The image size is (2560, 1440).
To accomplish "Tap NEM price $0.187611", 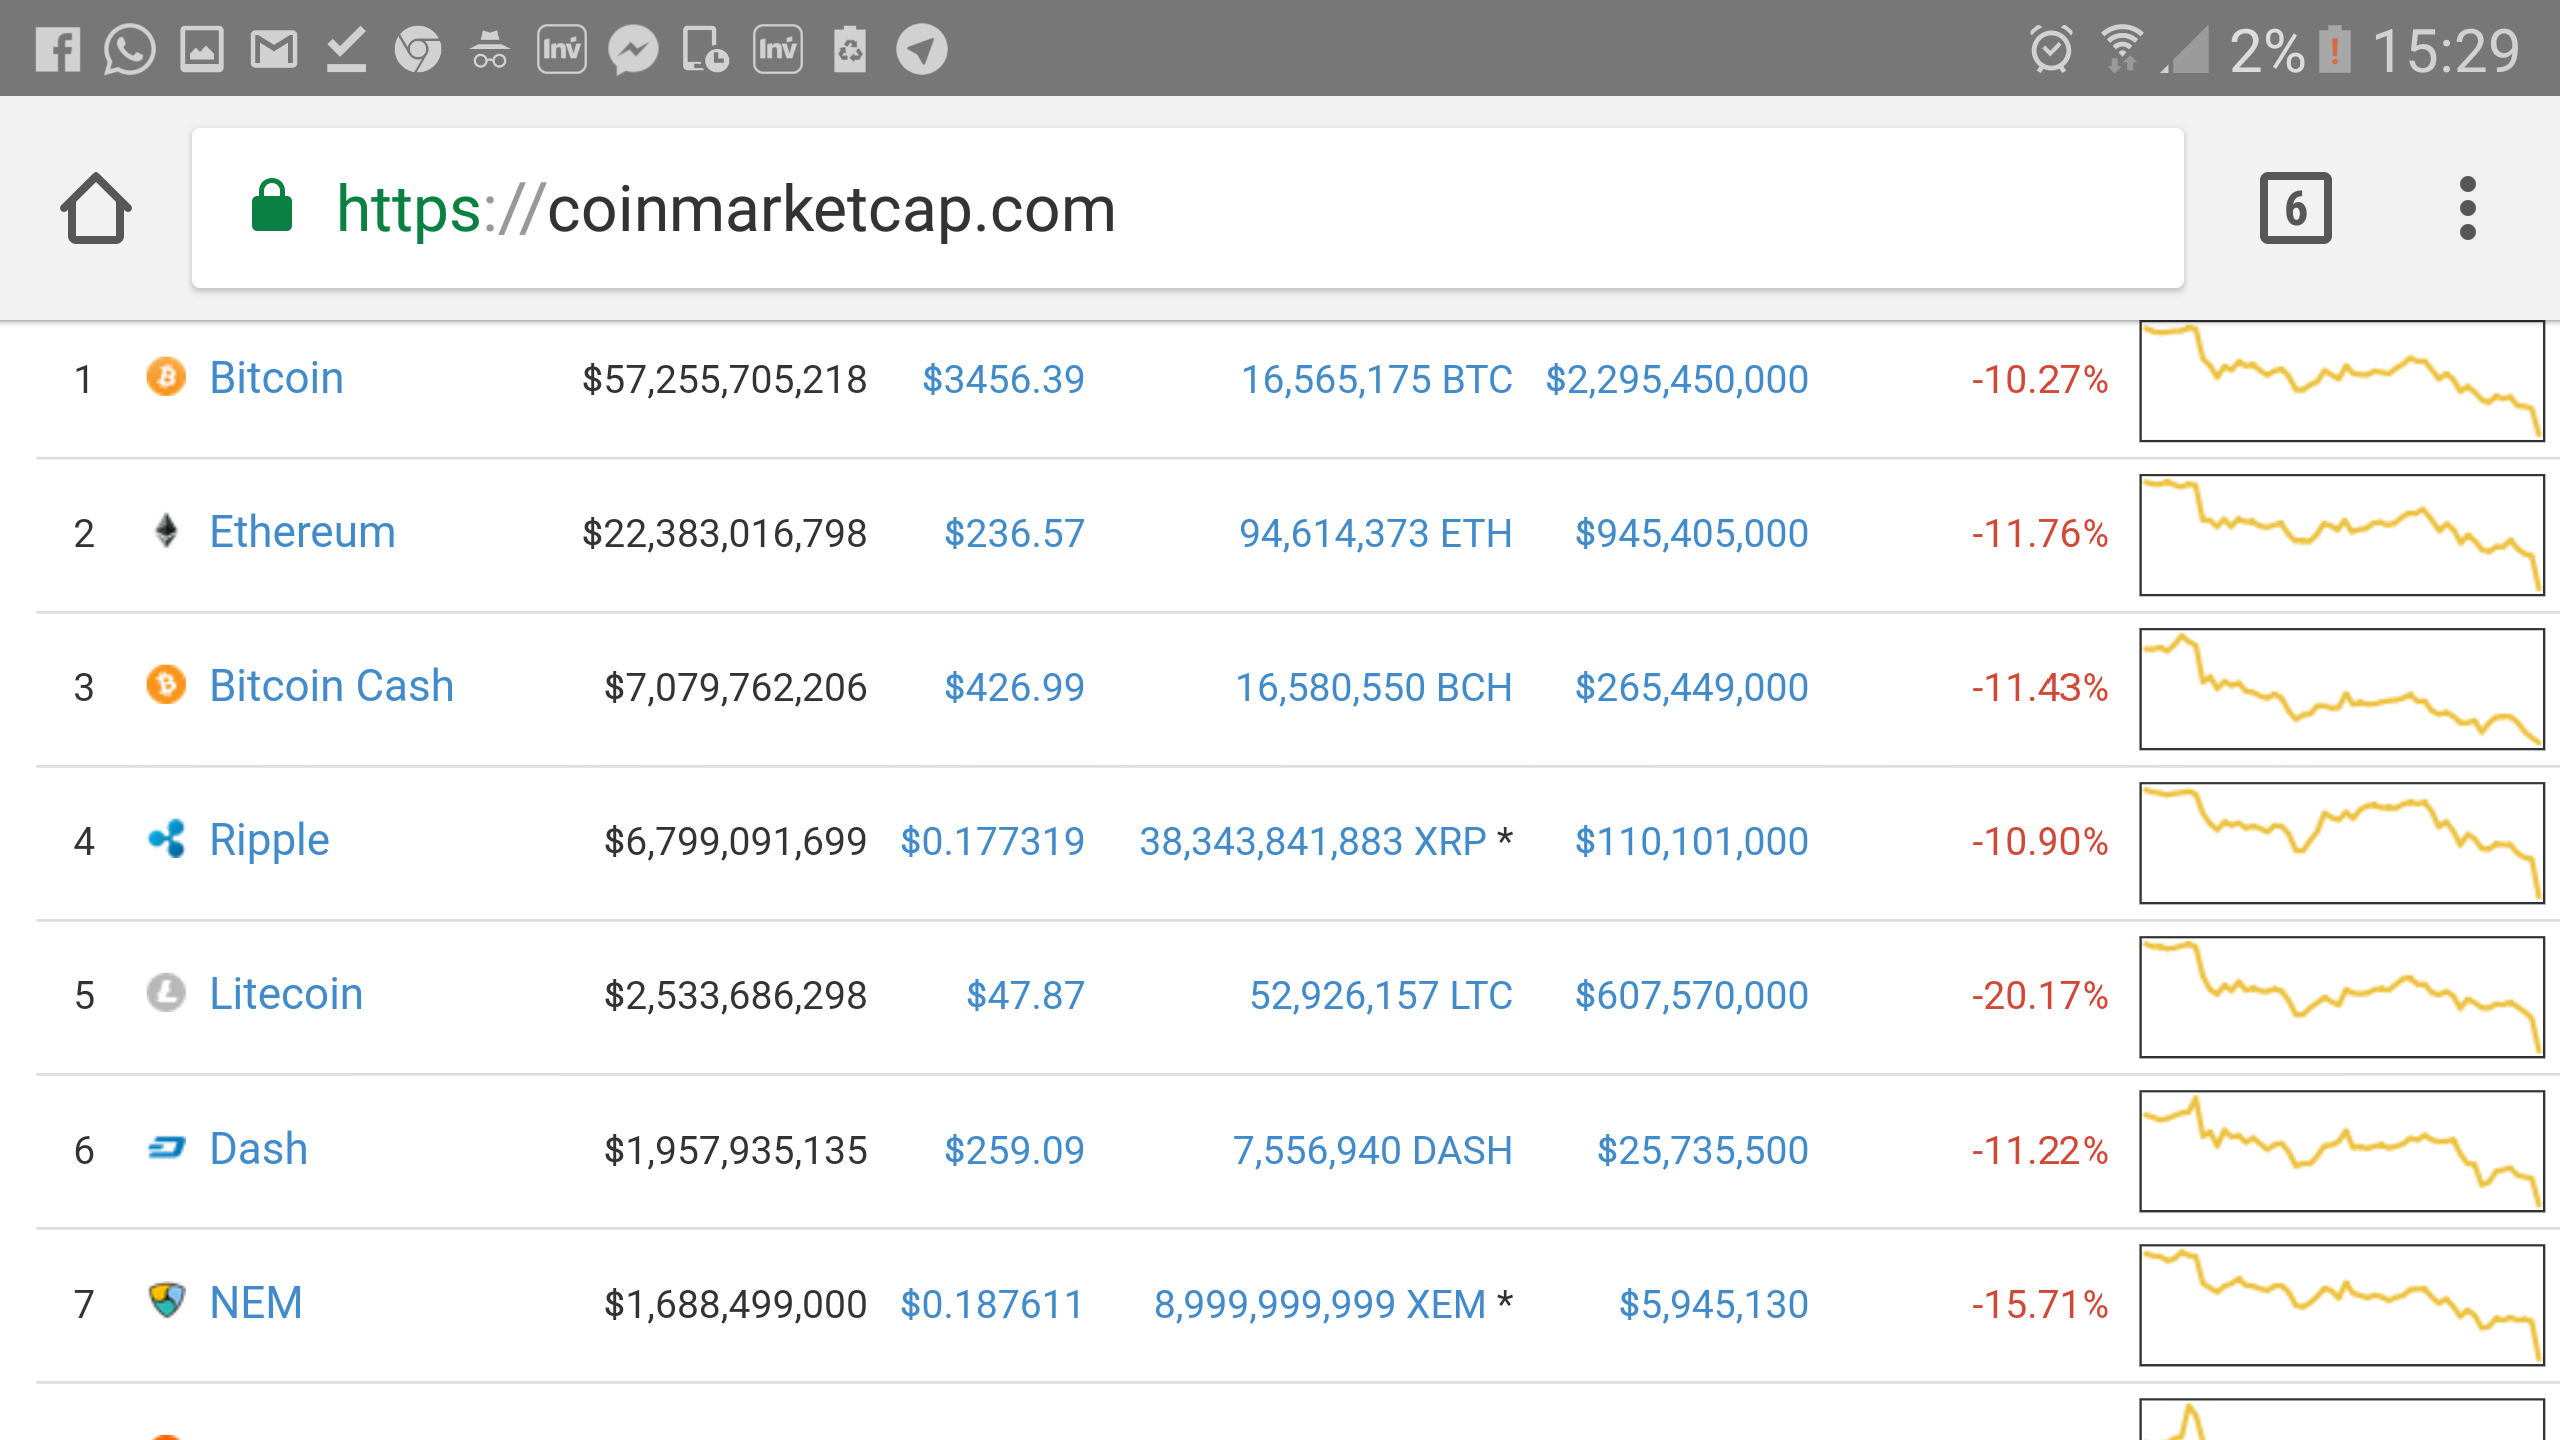I will click(x=992, y=1304).
